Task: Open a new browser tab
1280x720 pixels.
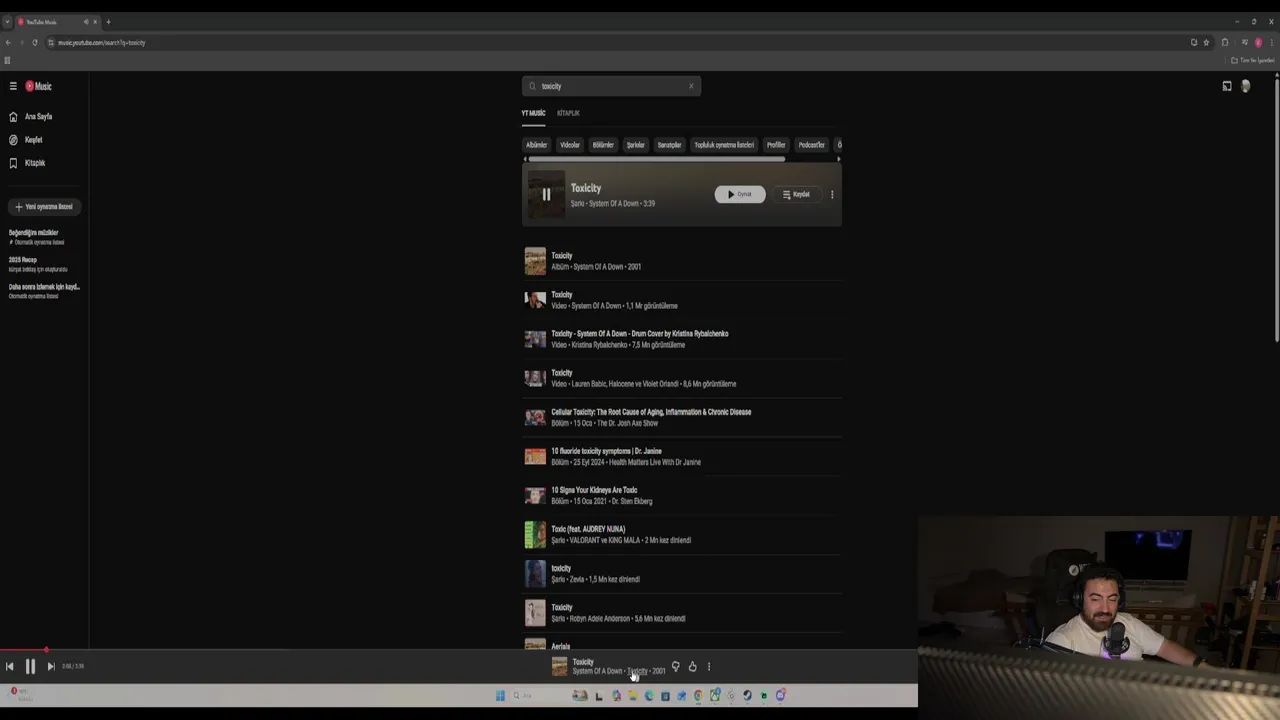Action: coord(108,22)
